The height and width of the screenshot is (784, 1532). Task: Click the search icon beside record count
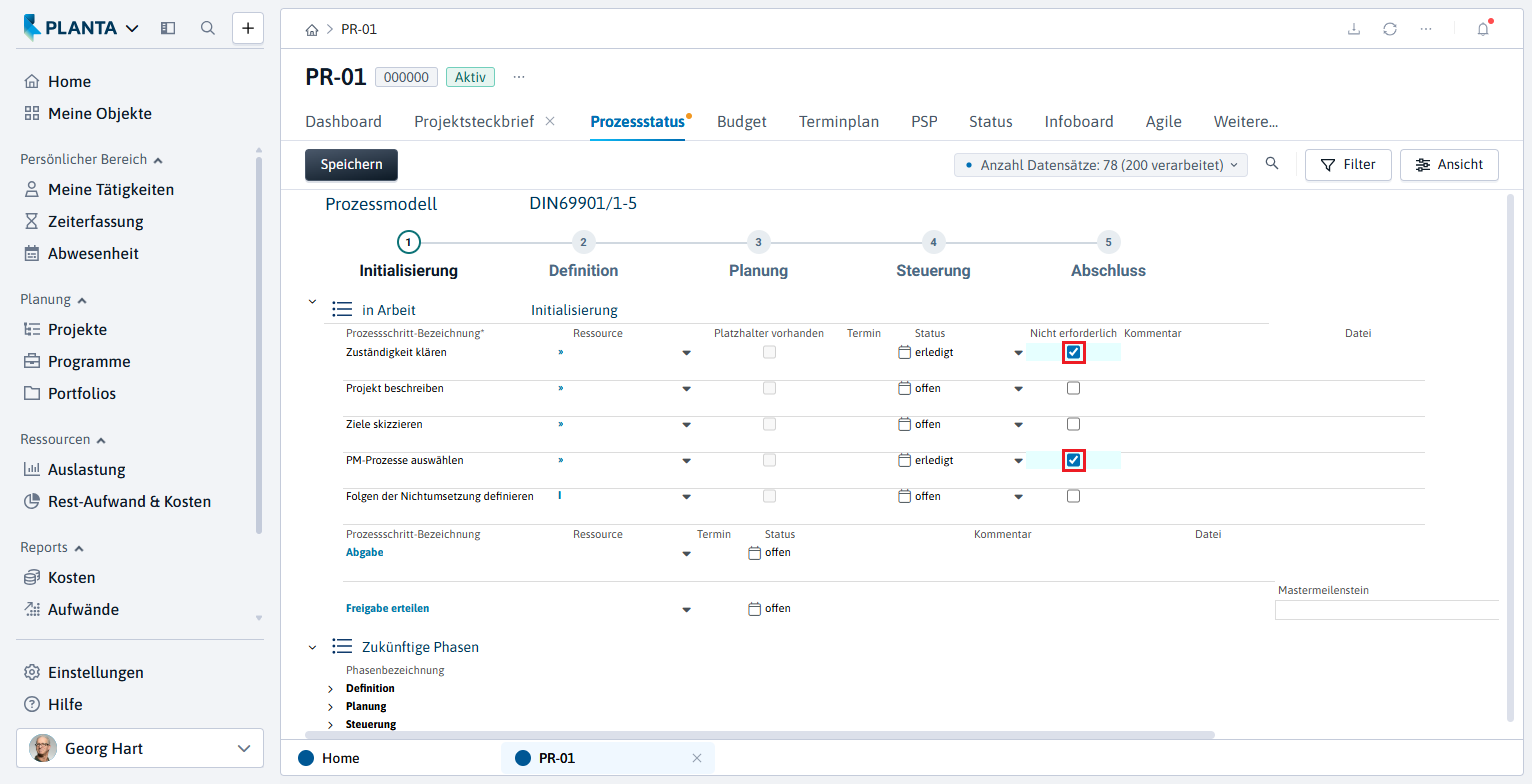[x=1272, y=164]
